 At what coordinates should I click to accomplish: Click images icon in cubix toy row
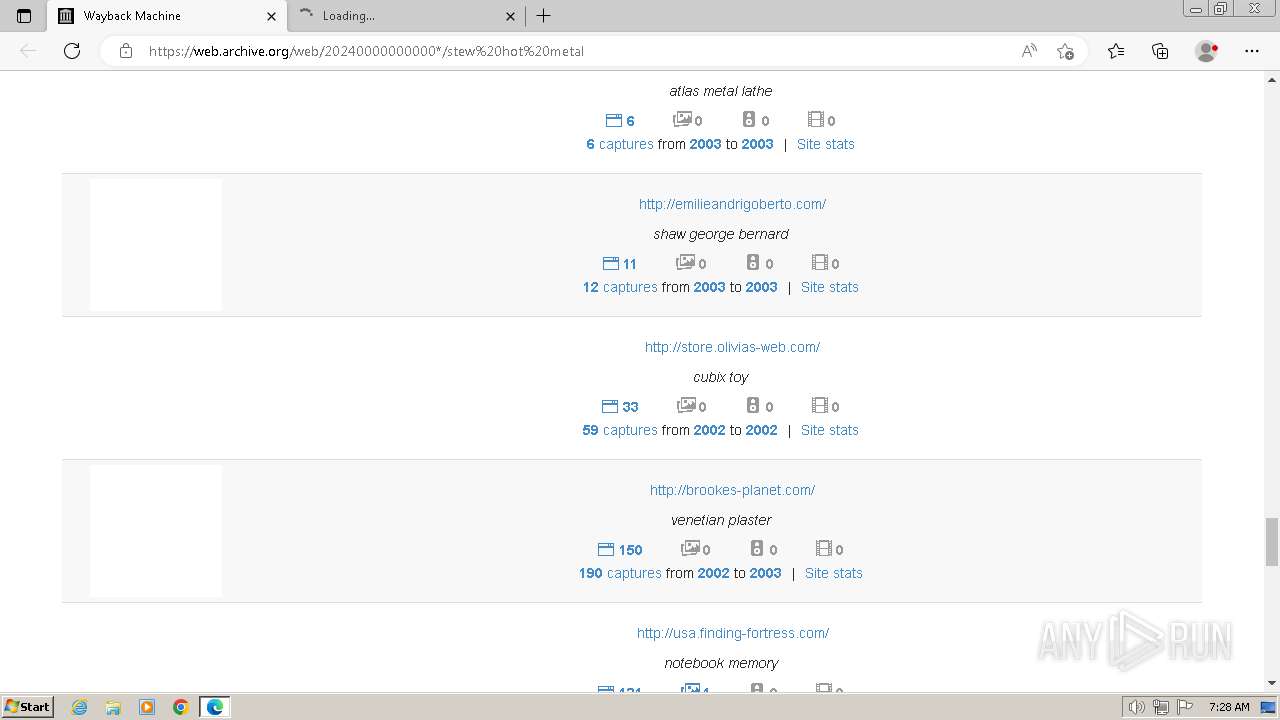686,405
